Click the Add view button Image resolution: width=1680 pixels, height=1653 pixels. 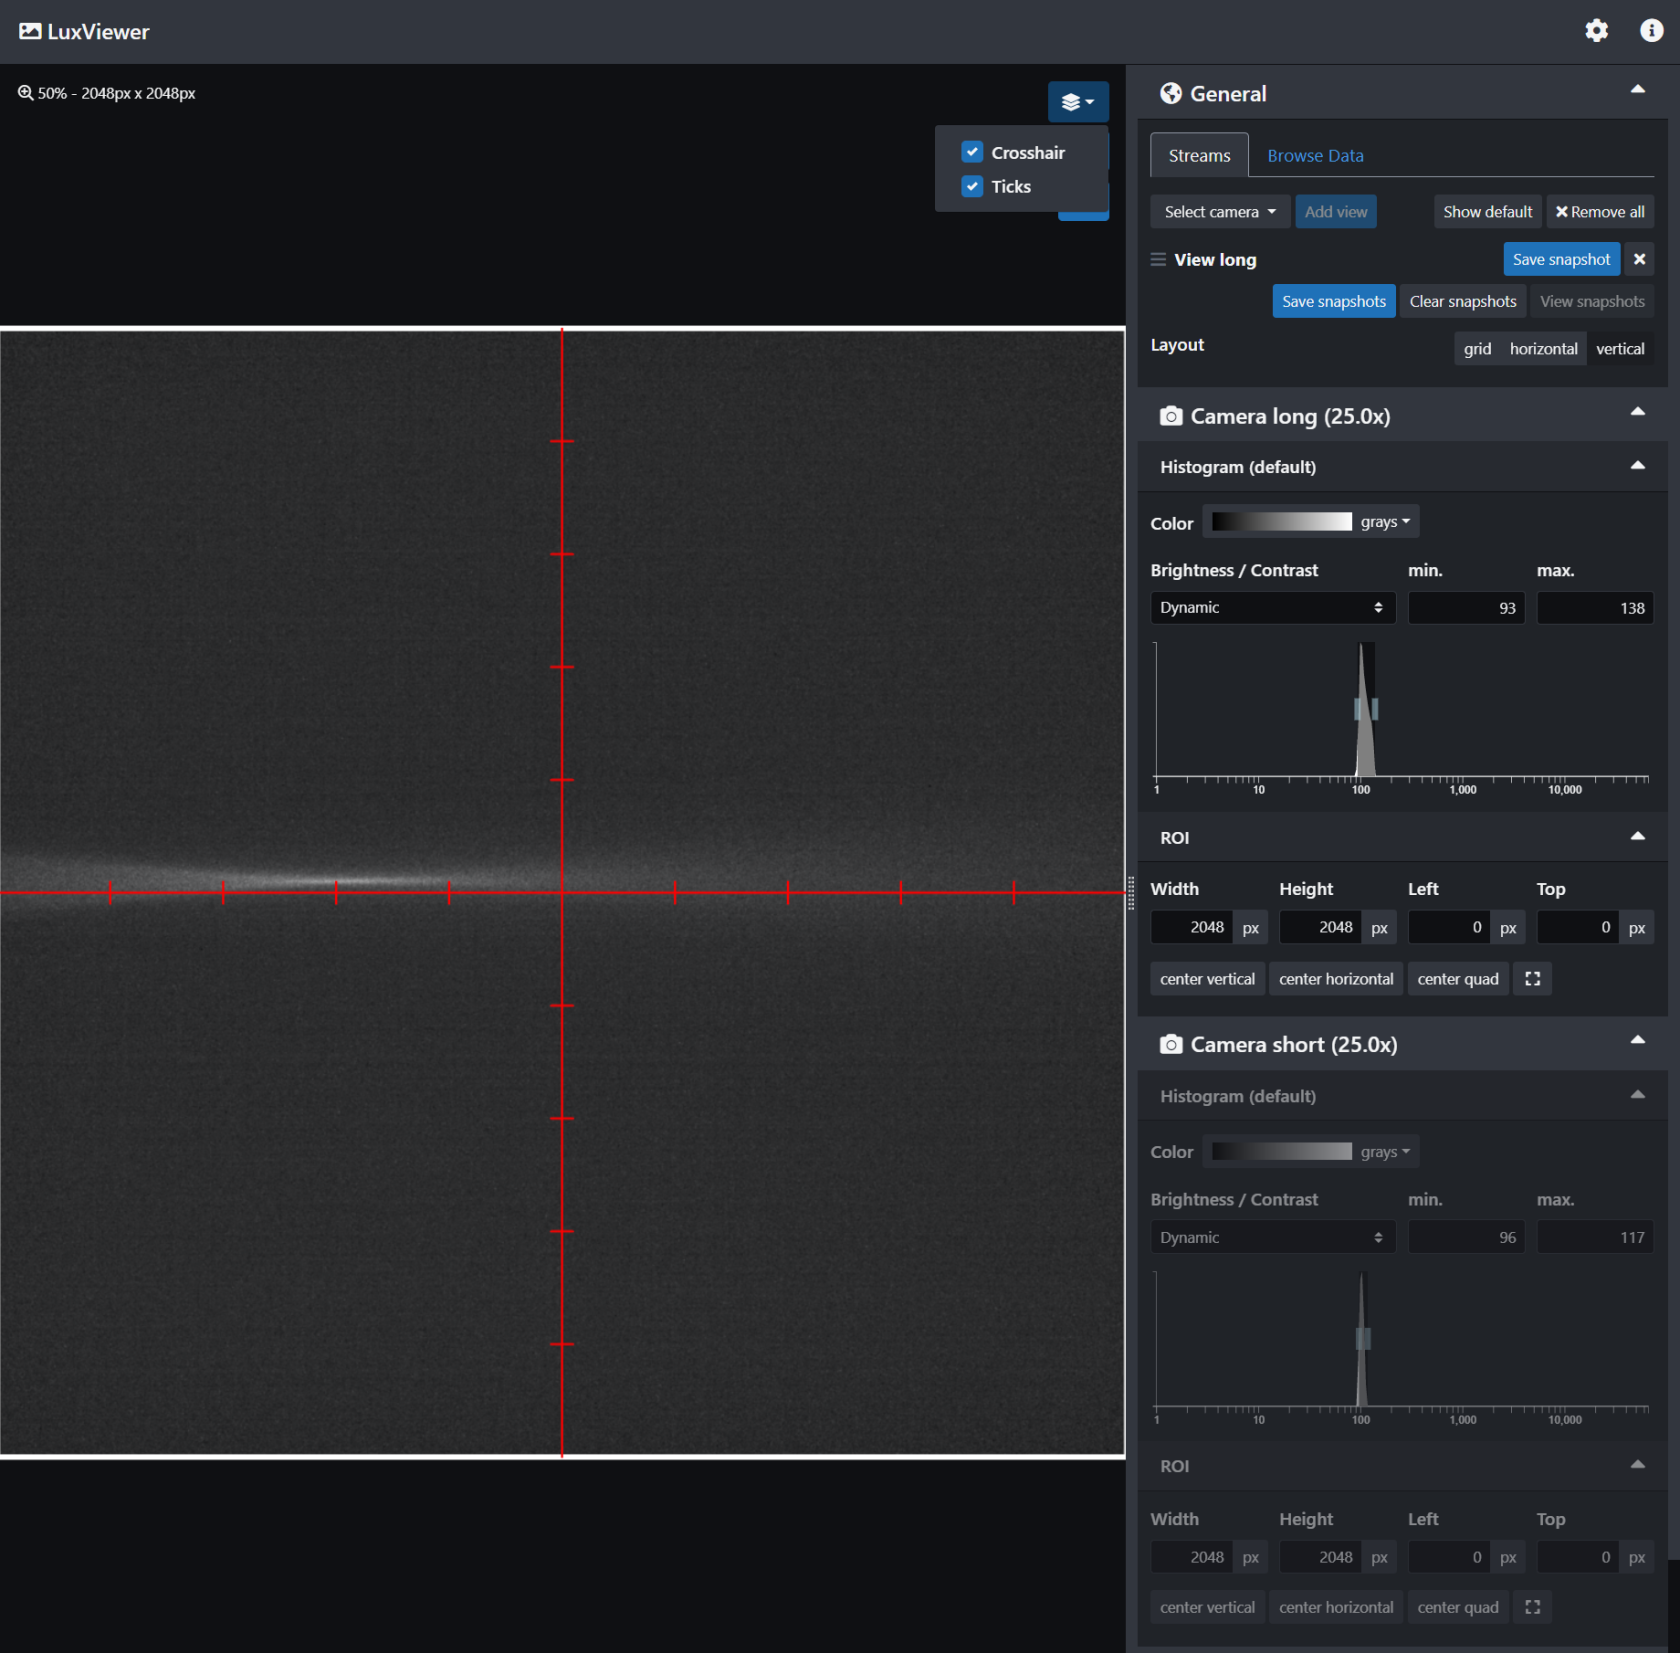click(1335, 212)
